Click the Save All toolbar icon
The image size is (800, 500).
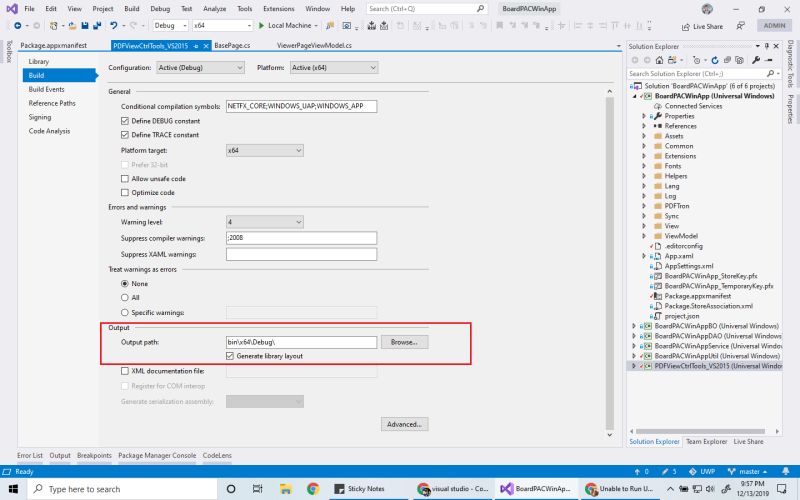click(x=96, y=26)
